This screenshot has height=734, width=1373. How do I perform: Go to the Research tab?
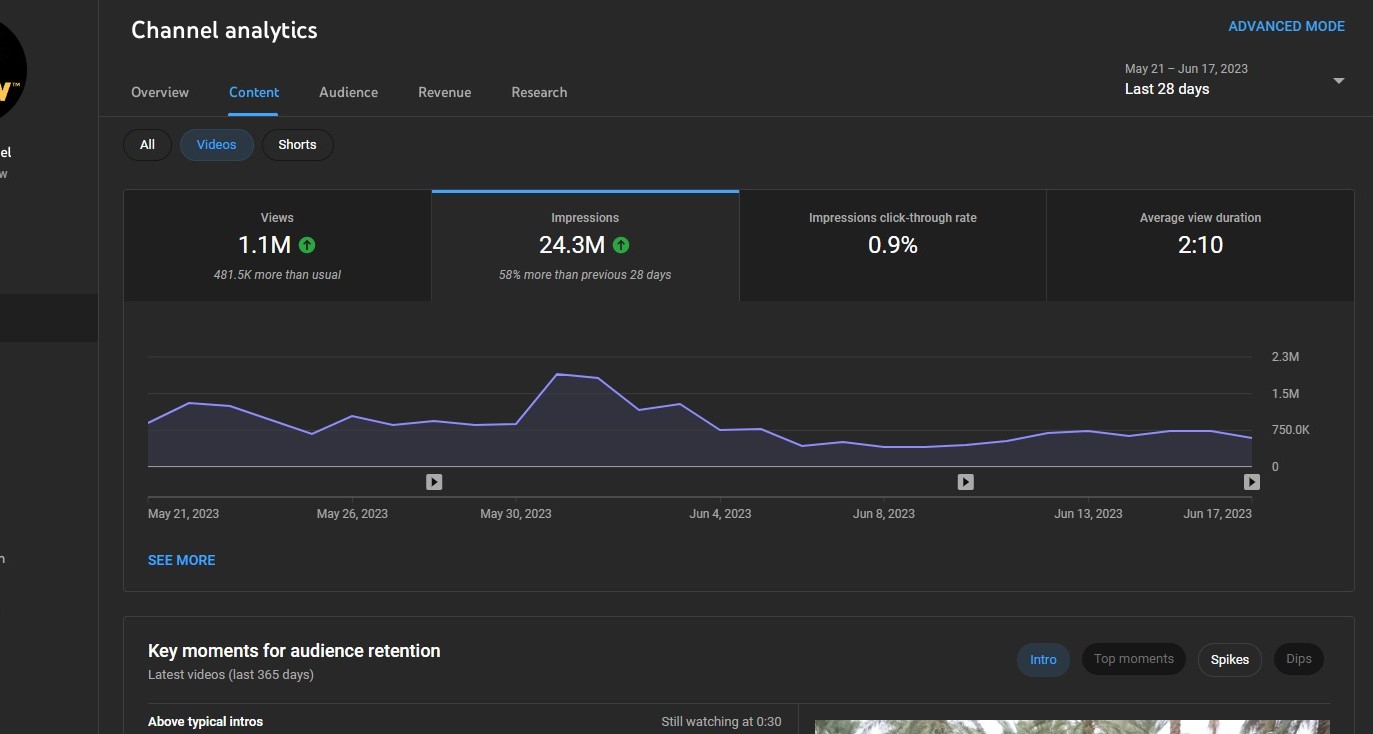(539, 92)
